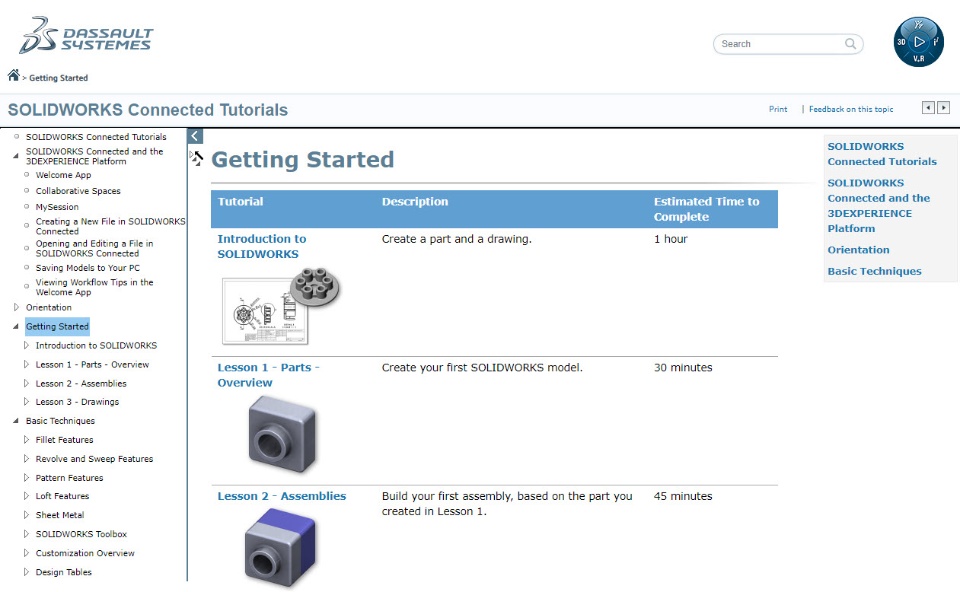Open SOLIDWORKS Connected and 3DEXPERIENCE Platform sidebar link
Image resolution: width=960 pixels, height=592 pixels.
(879, 206)
